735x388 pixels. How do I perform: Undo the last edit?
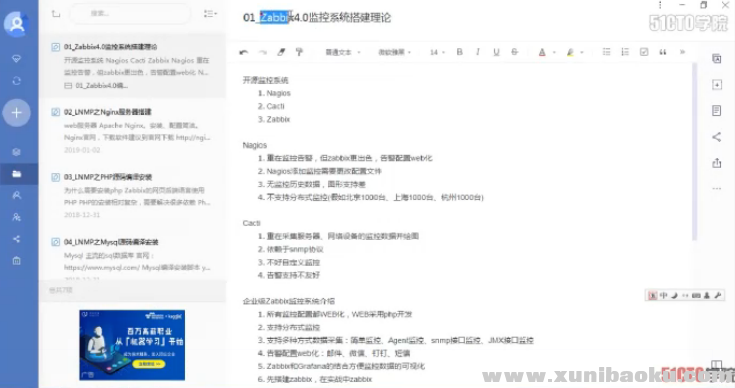(243, 52)
